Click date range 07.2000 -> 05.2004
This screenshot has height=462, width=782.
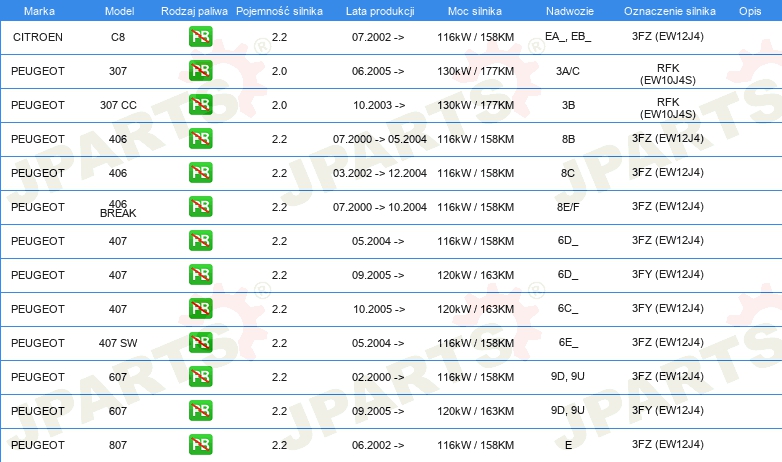380,139
